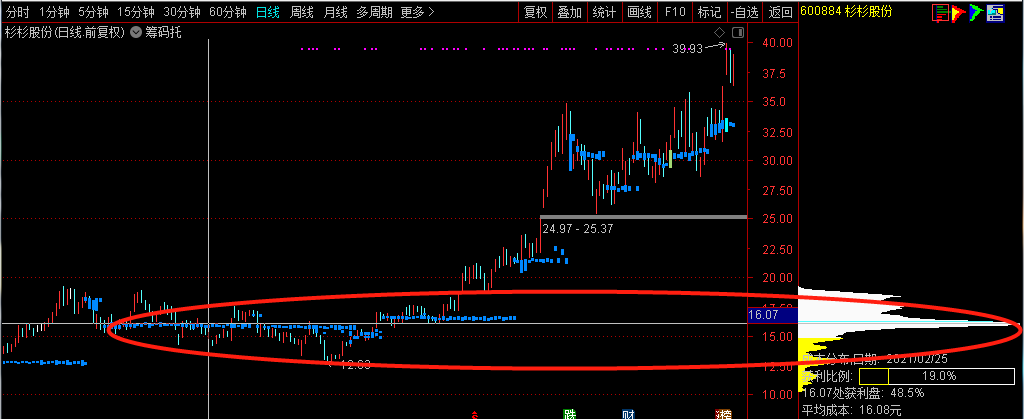Select the 15分钟 period
This screenshot has width=1024, height=419.
[x=136, y=12]
